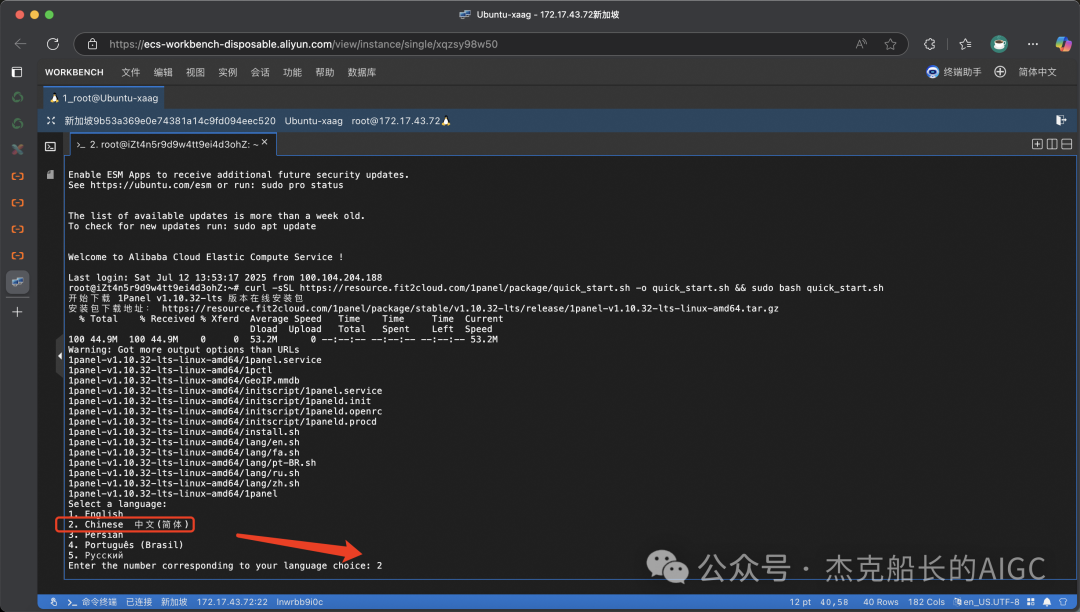Screen dimensions: 1080x612
Task: Collapse the side panel with the left-edge arrow handle
Action: [x=60, y=356]
